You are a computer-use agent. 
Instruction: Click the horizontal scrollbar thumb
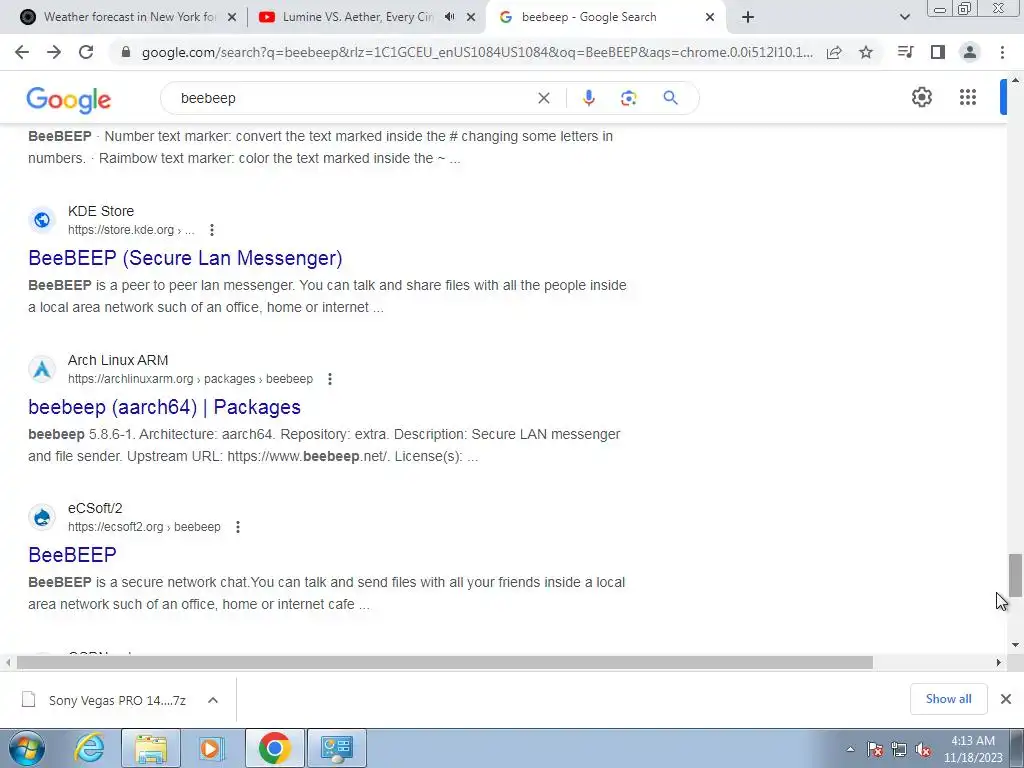pyautogui.click(x=444, y=662)
